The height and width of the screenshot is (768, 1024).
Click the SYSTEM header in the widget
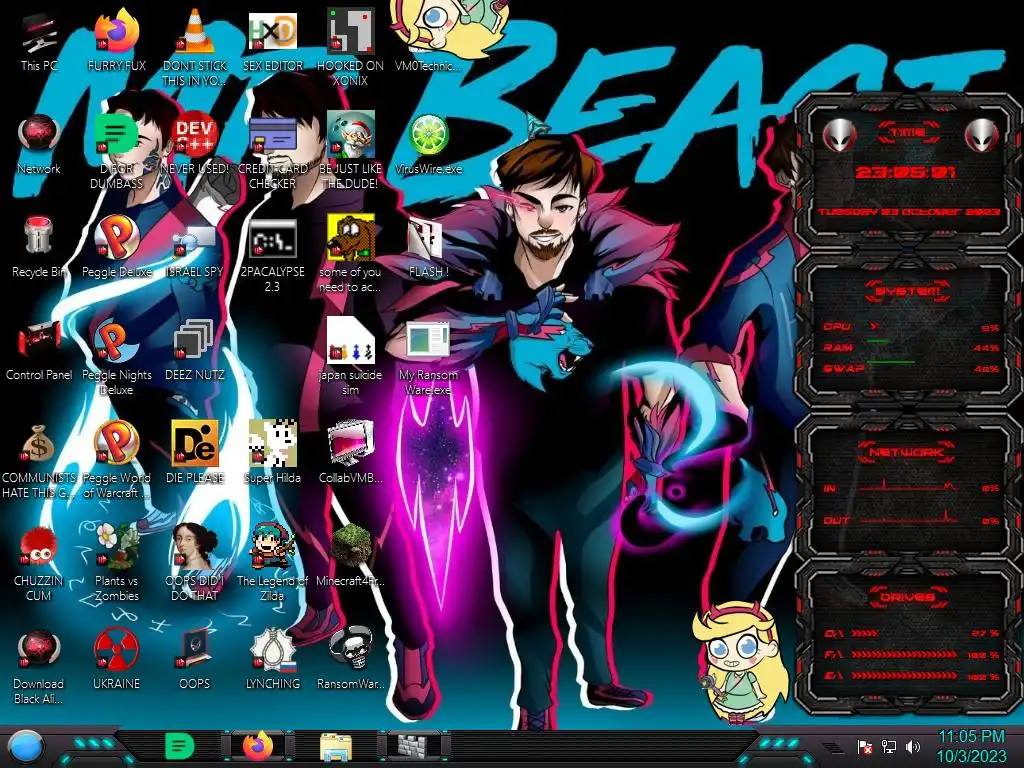(907, 291)
